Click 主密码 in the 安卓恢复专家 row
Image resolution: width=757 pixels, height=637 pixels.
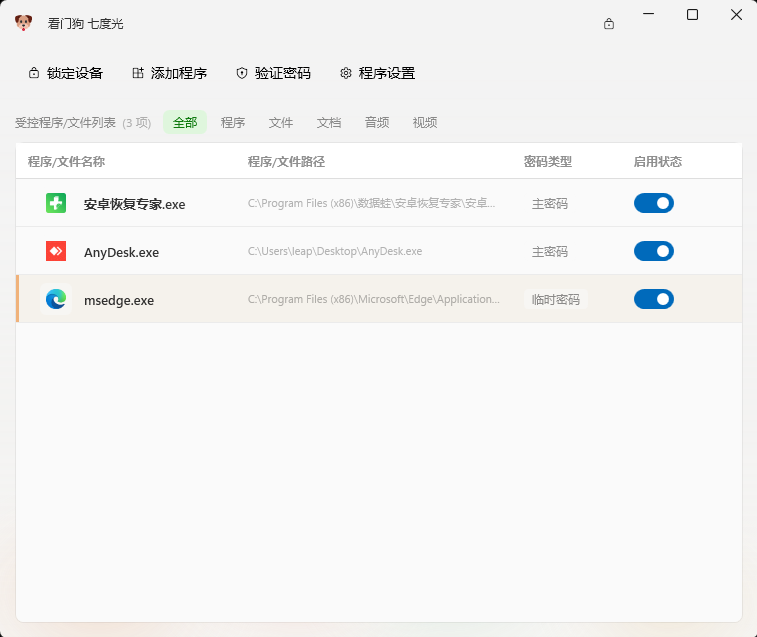(x=550, y=204)
